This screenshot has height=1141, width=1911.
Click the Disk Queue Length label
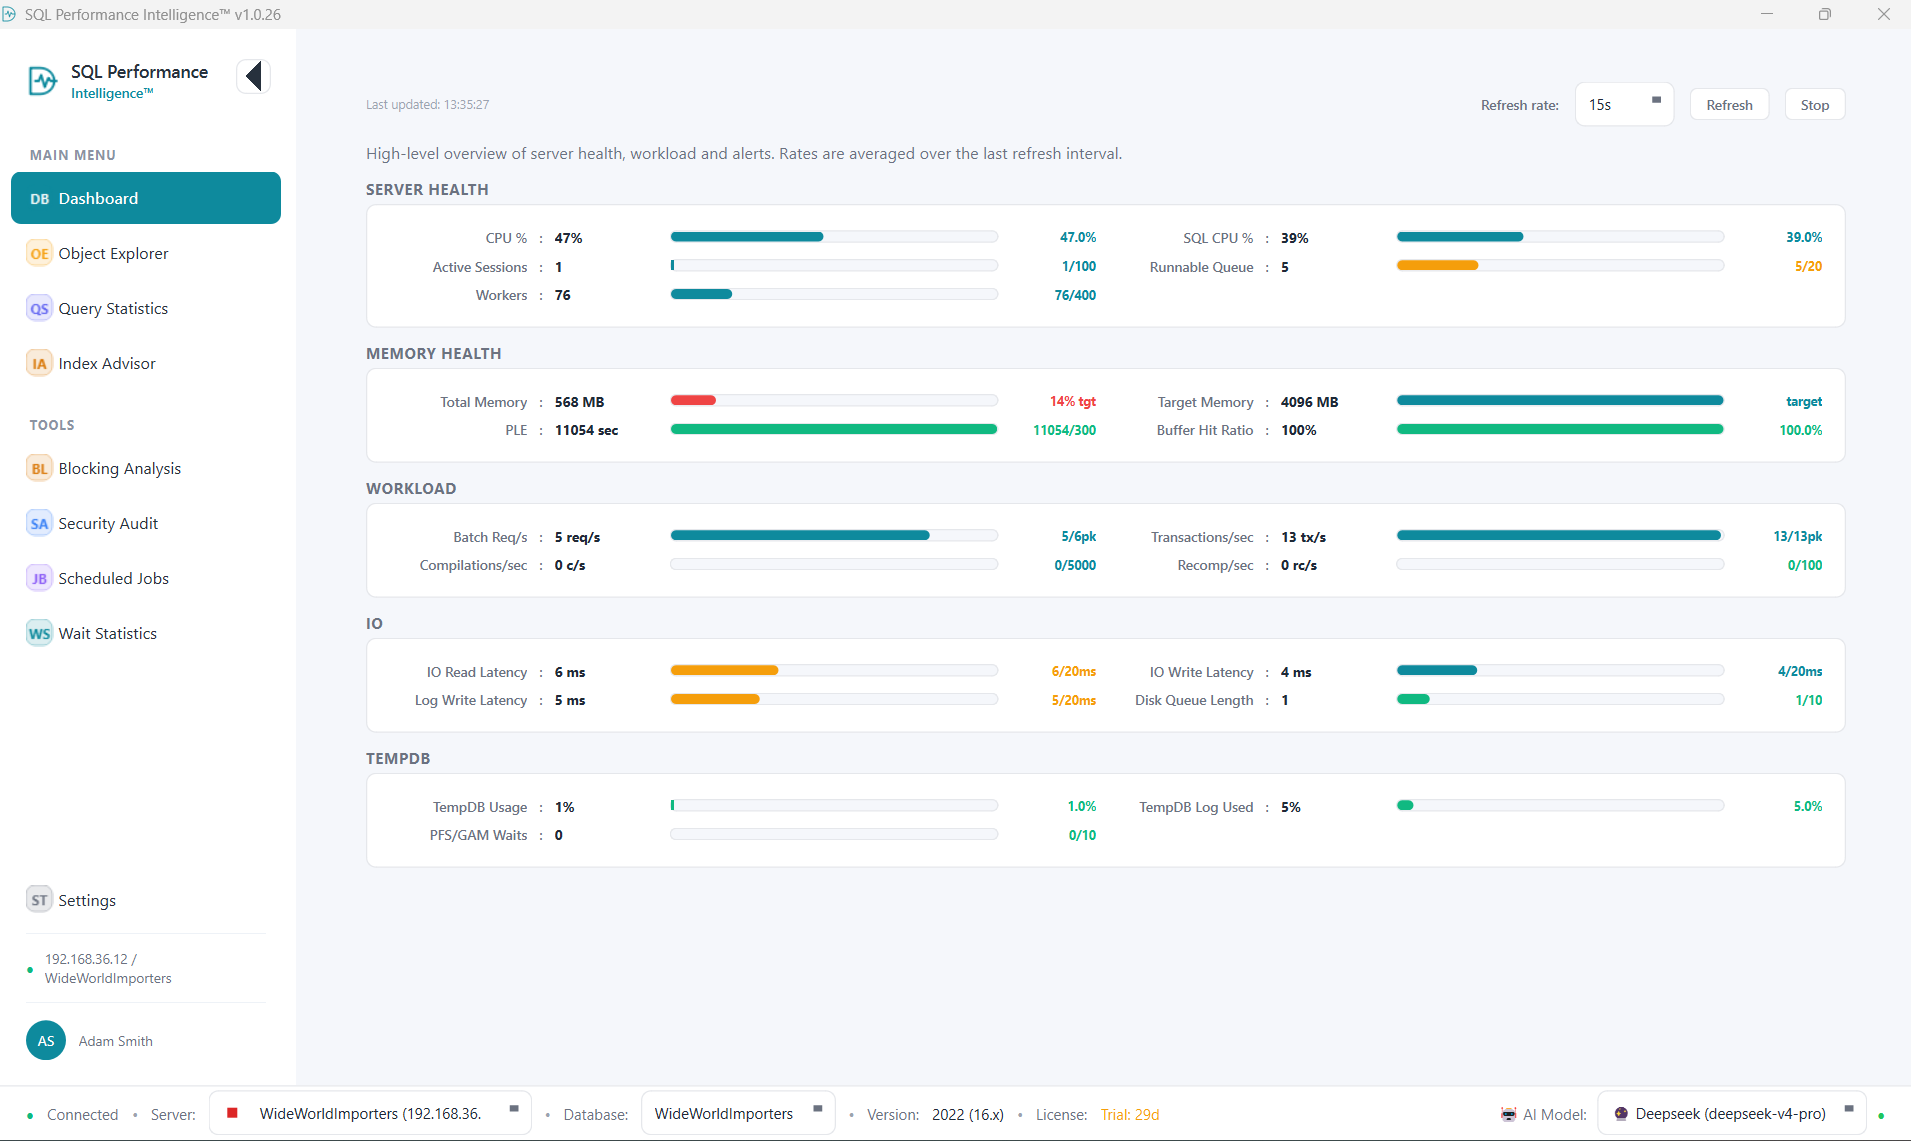tap(1194, 700)
